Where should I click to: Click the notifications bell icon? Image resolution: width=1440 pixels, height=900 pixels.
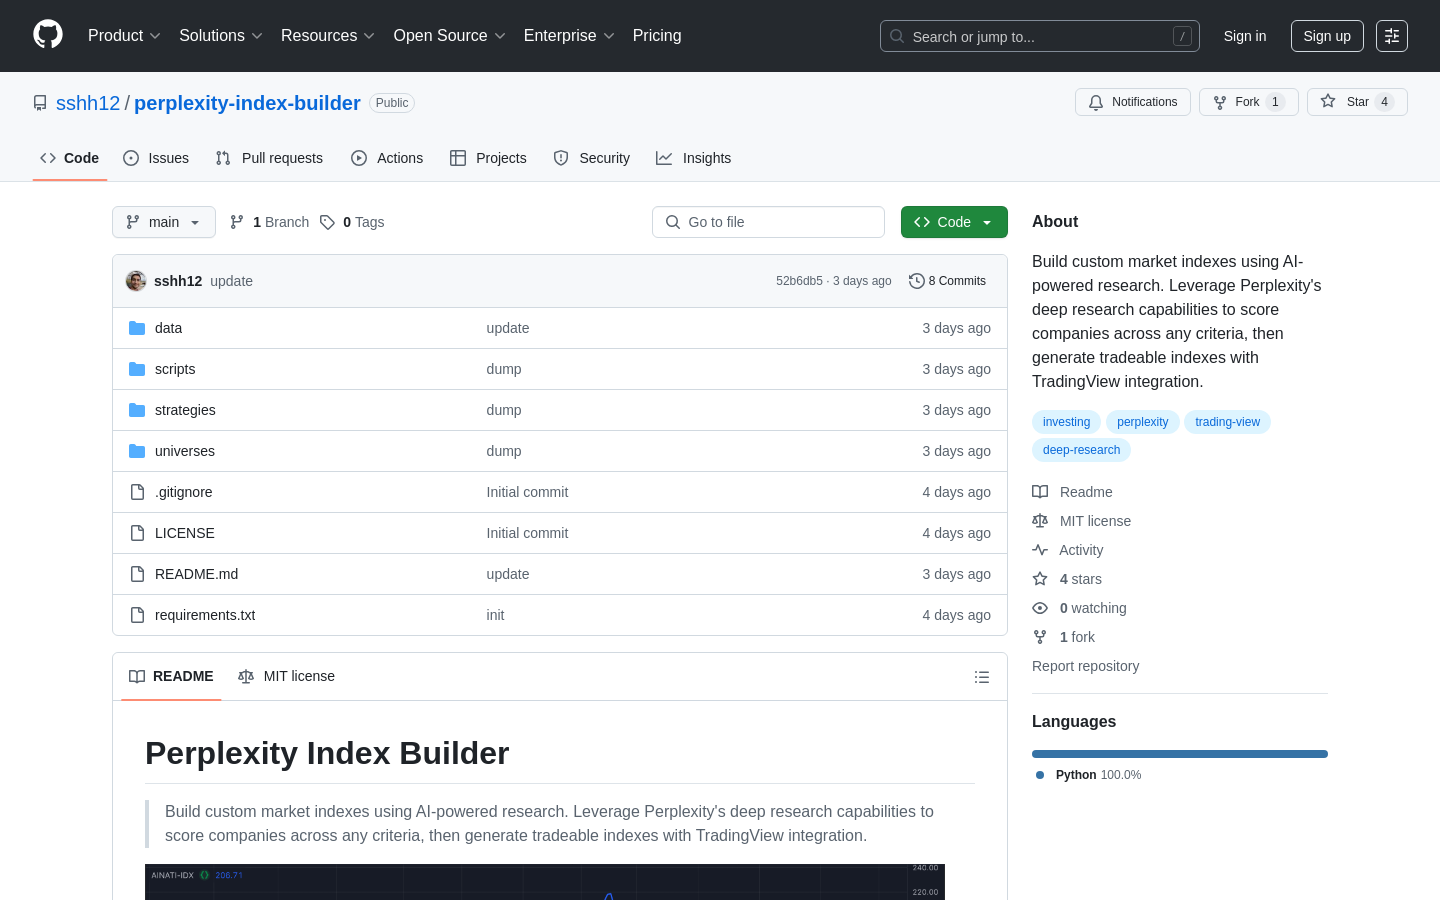click(1096, 102)
